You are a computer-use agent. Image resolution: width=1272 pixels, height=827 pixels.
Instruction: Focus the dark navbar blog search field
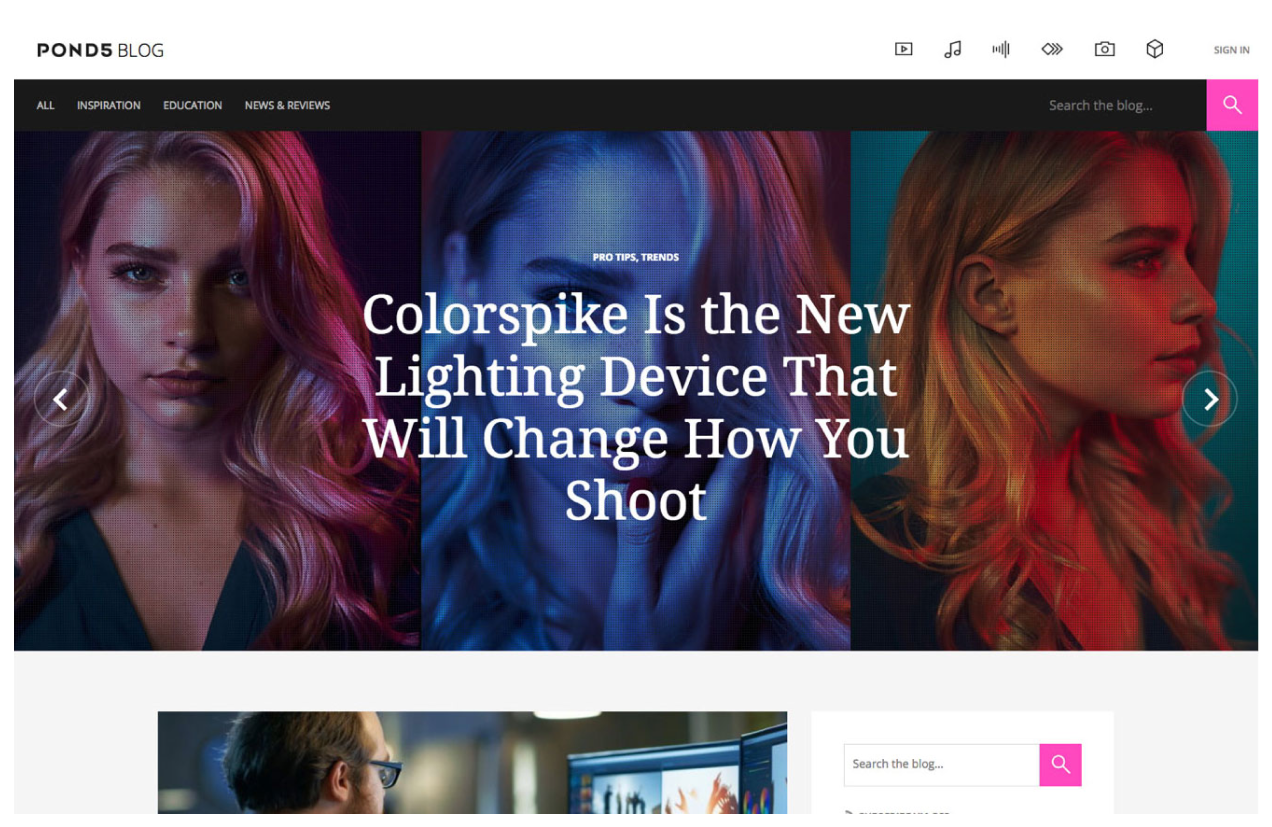[1121, 105]
